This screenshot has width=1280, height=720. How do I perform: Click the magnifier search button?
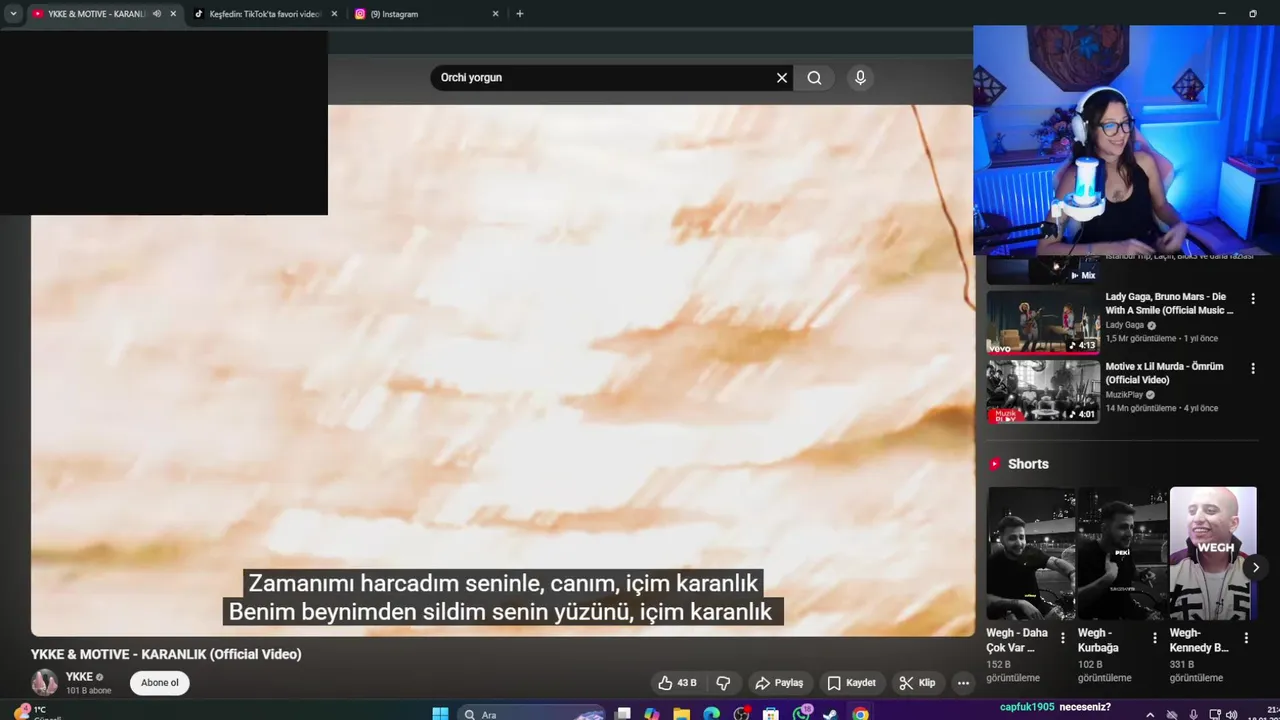[x=815, y=78]
